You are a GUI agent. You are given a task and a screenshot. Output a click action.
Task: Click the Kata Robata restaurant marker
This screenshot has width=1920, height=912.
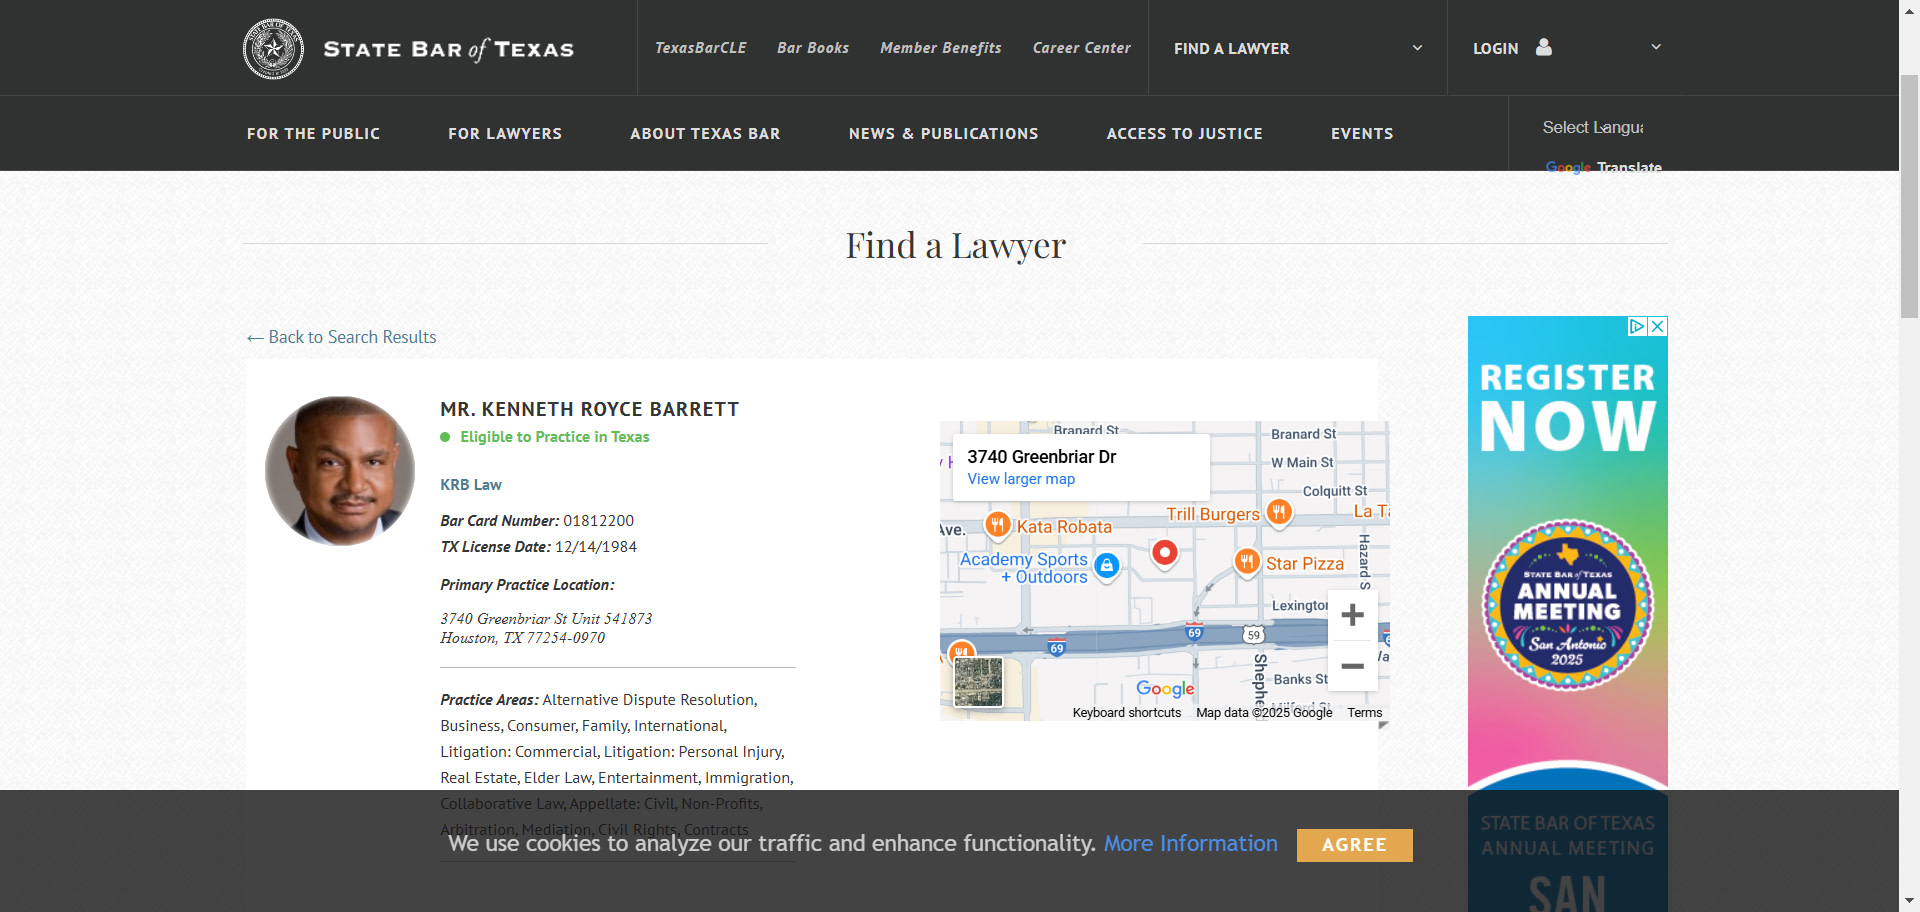pos(998,524)
